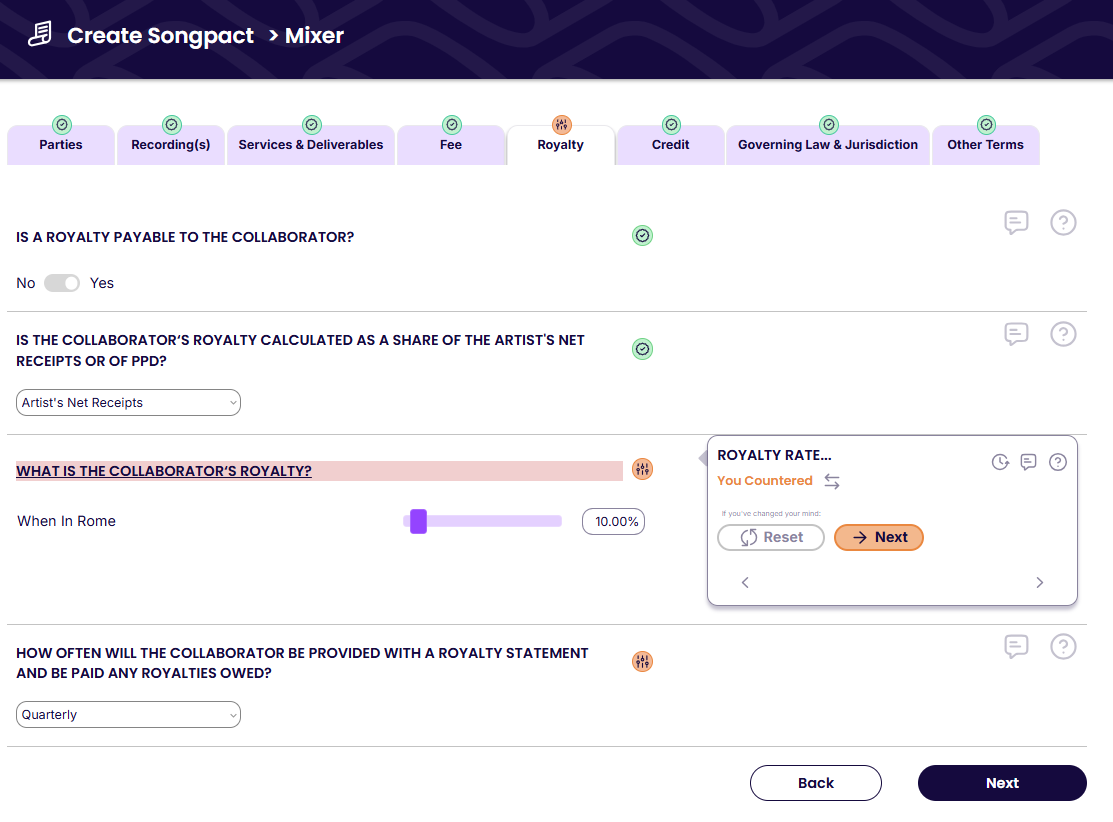Click the dark Next button at bottom
This screenshot has width=1113, height=822.
[1002, 783]
